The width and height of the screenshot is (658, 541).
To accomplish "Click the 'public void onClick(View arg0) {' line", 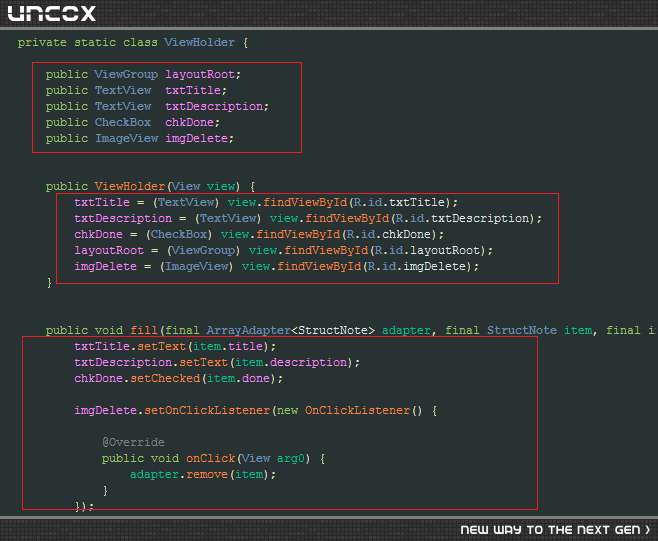I will coord(213,458).
